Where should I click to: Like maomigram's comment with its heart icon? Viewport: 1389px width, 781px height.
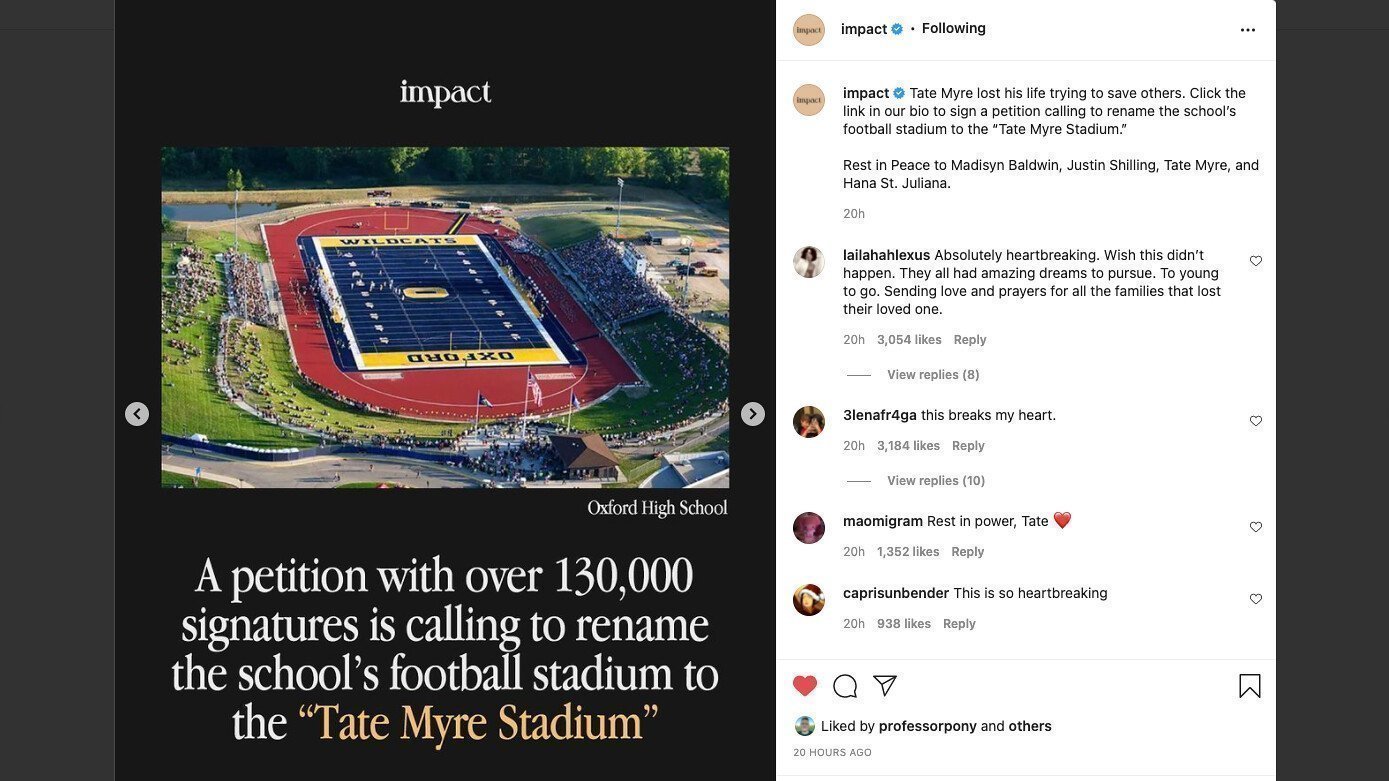coord(1256,527)
